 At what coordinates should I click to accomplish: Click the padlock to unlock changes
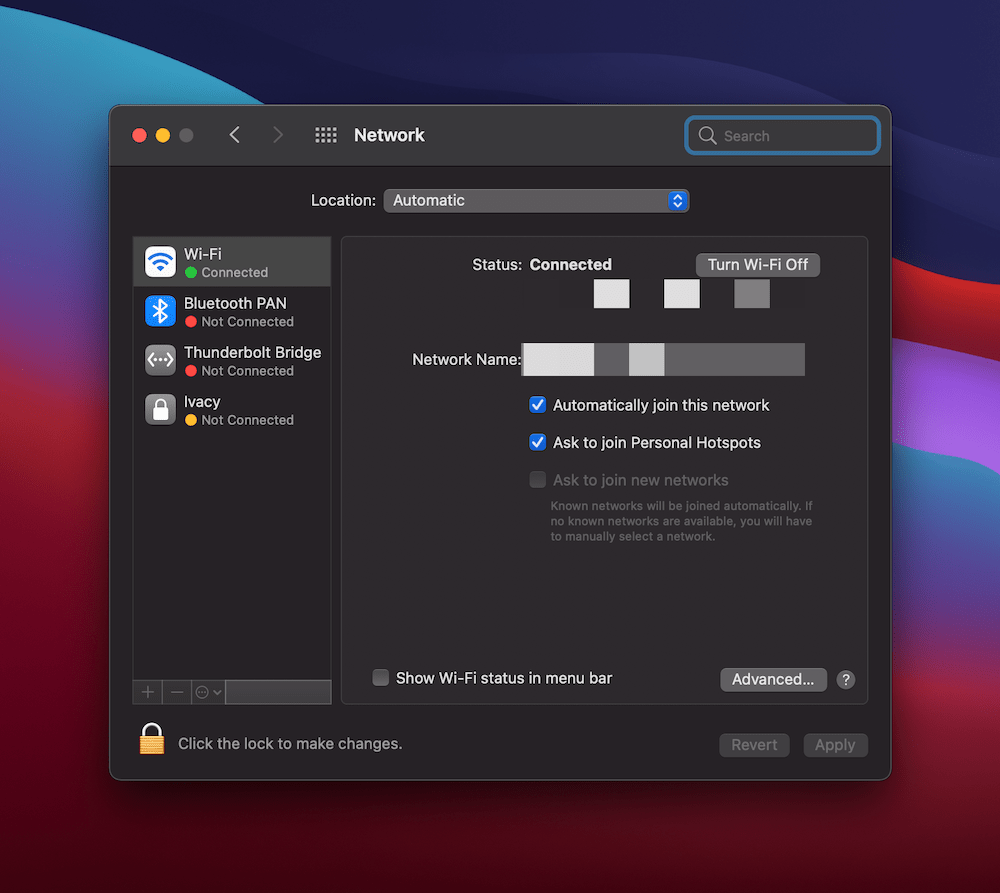[152, 739]
